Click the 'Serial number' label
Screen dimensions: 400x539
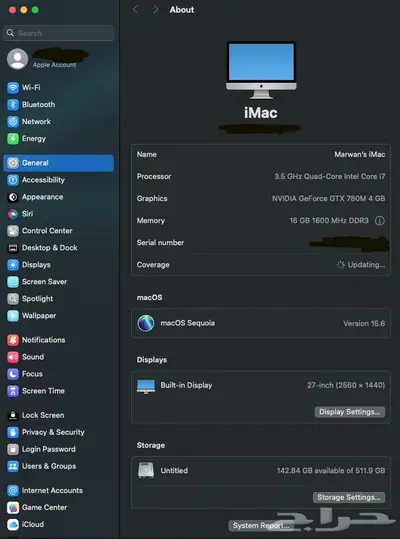point(160,243)
